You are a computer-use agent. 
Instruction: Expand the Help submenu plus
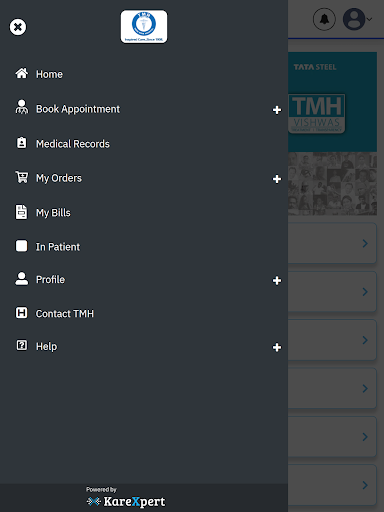(277, 348)
